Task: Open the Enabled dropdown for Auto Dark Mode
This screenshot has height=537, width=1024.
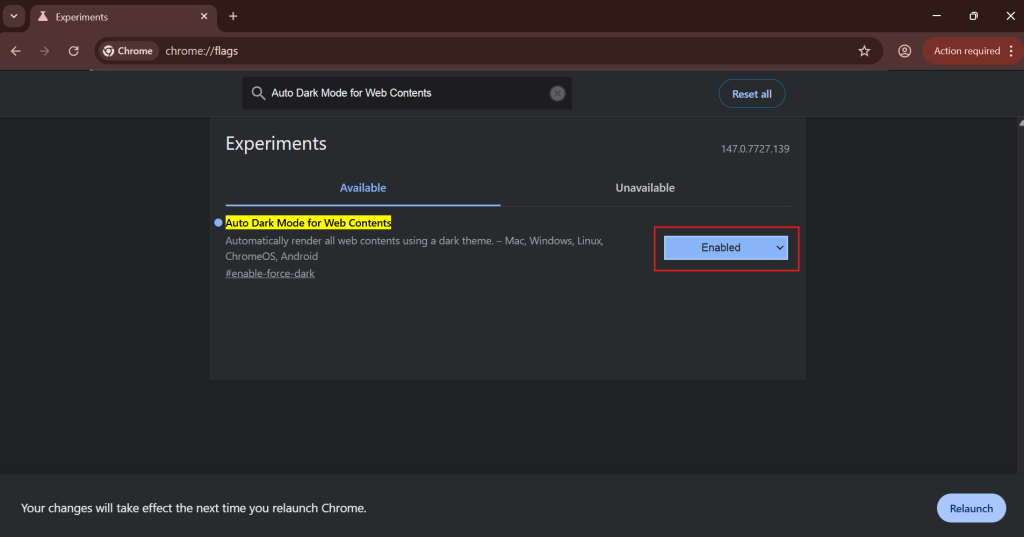Action: 726,248
